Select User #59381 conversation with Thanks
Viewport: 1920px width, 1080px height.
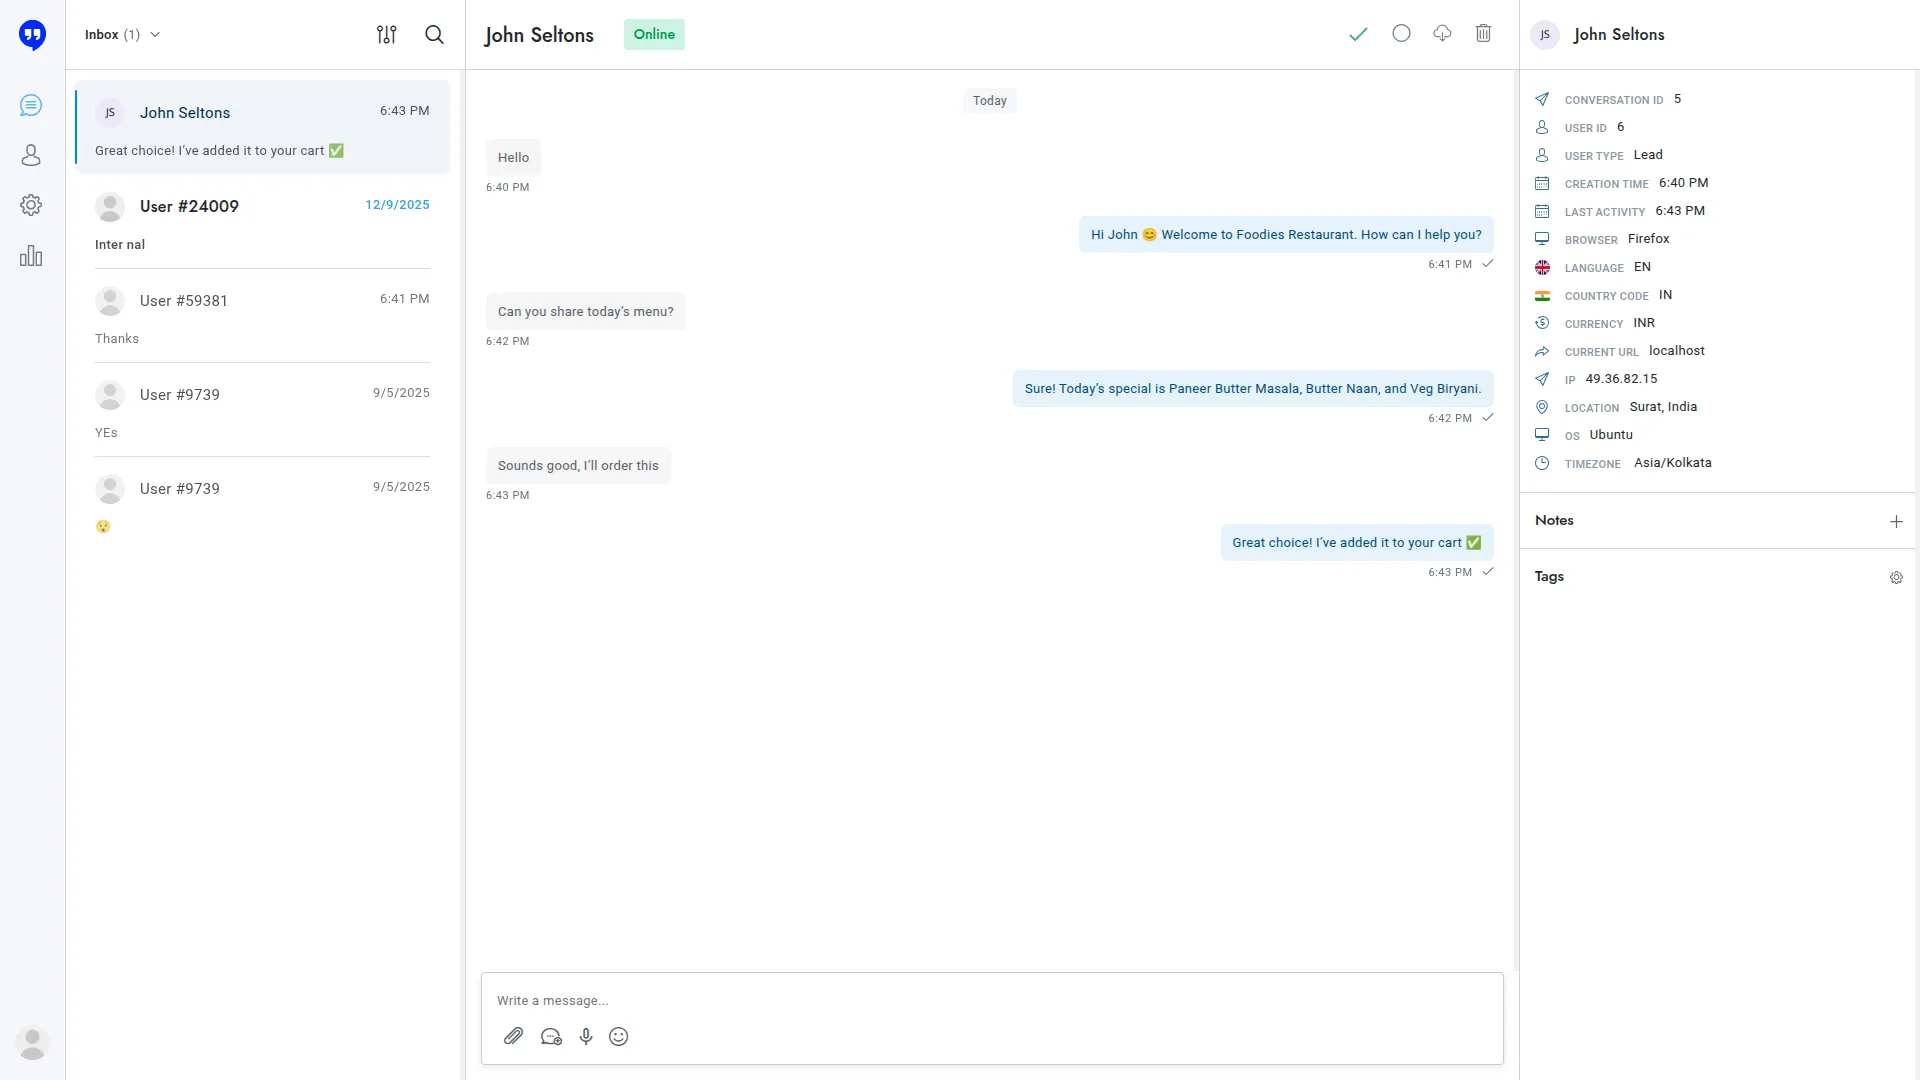coord(262,317)
